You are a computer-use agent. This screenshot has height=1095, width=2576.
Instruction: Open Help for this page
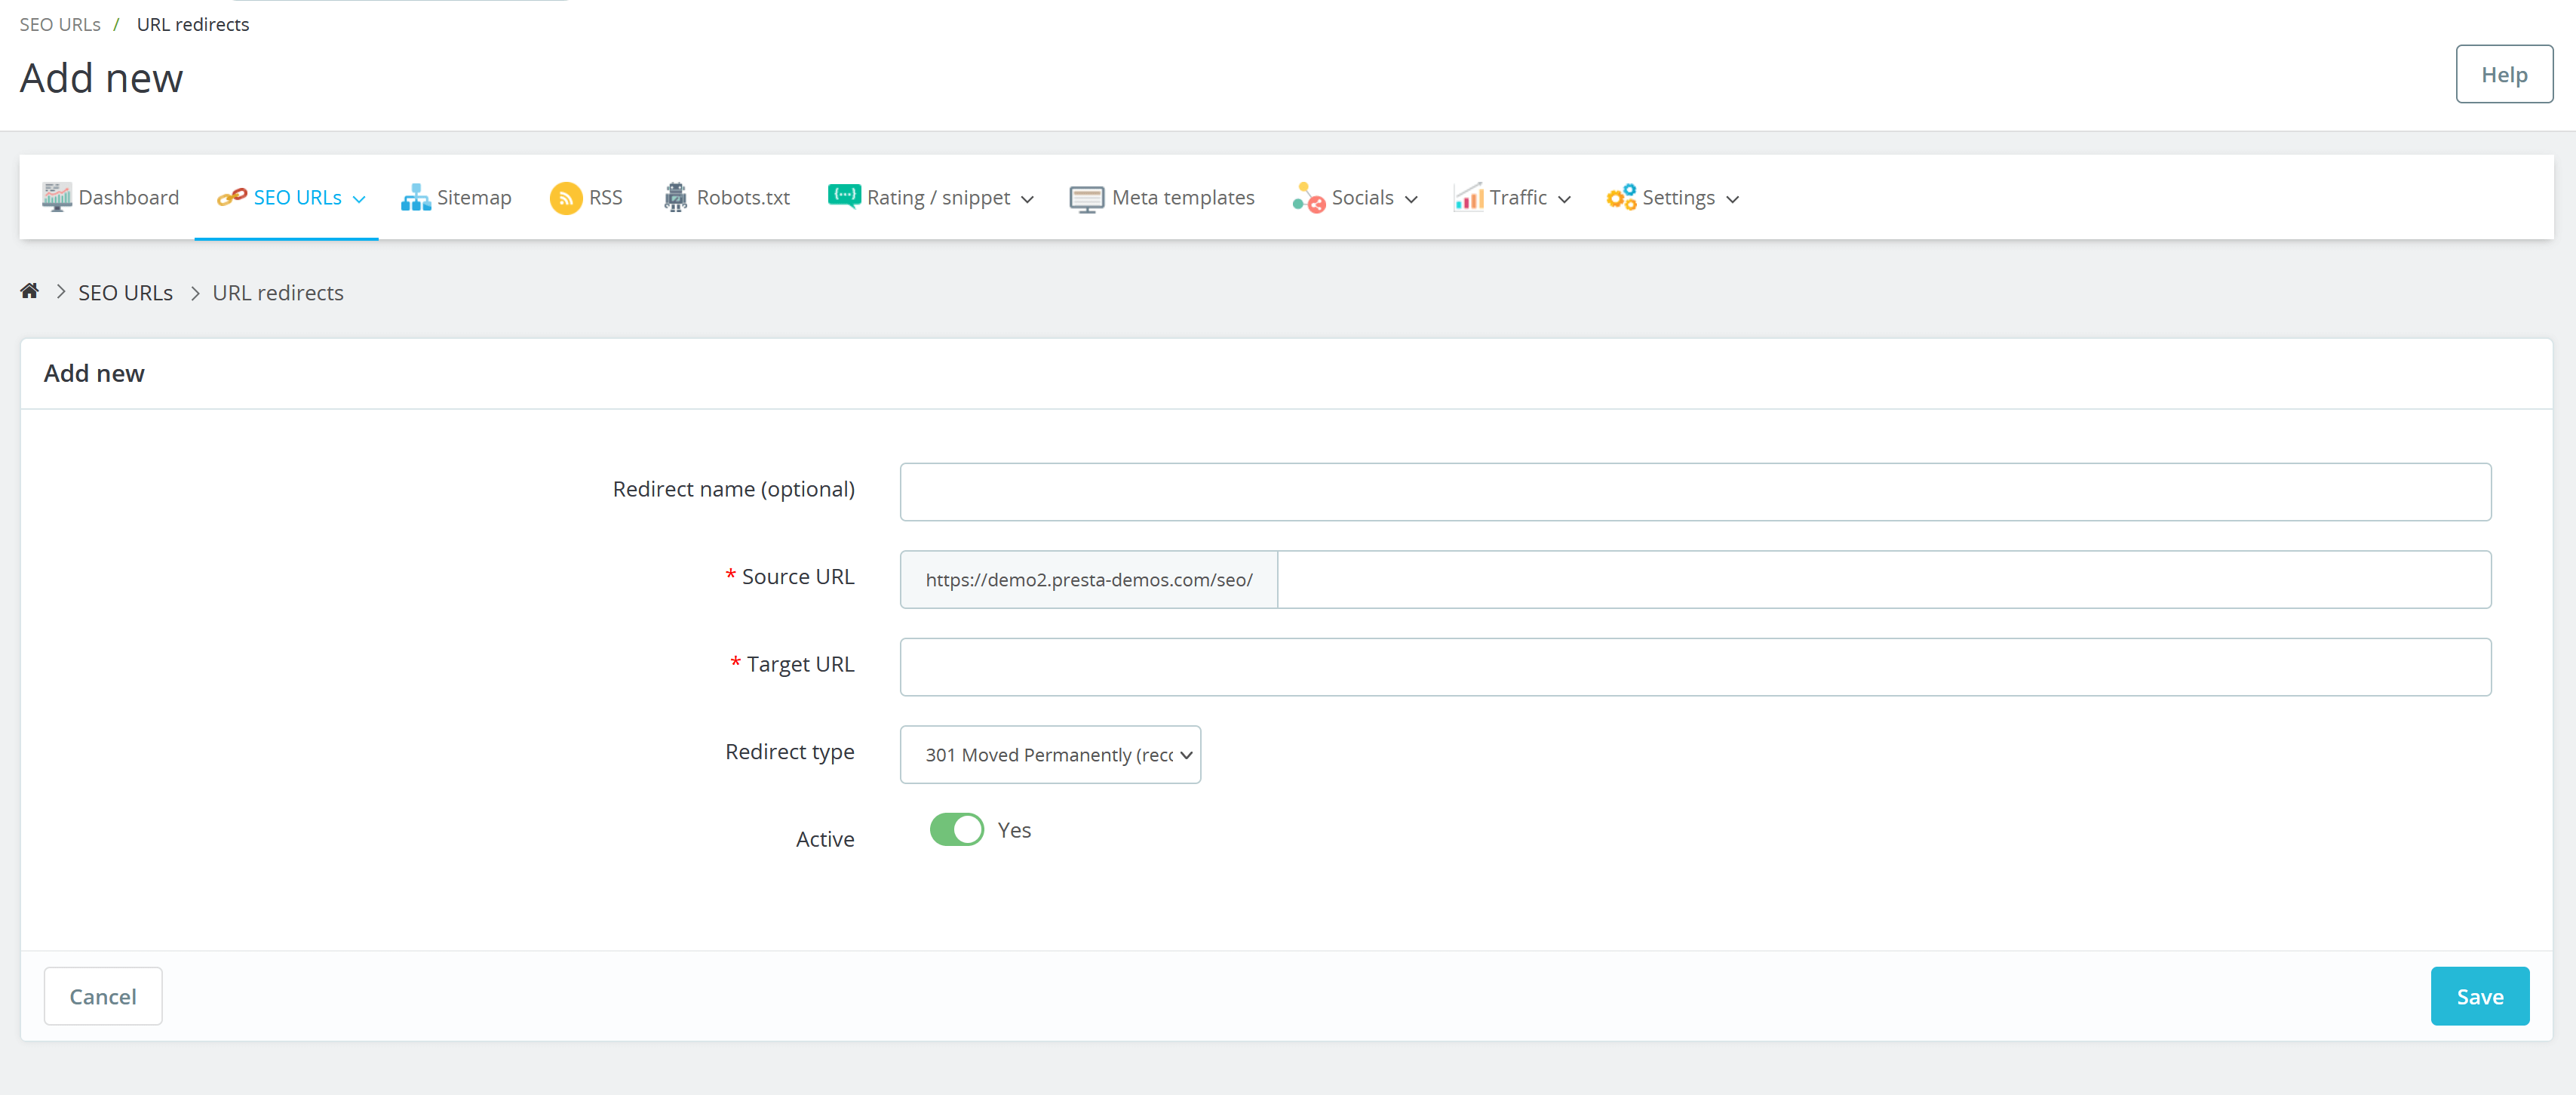tap(2504, 73)
